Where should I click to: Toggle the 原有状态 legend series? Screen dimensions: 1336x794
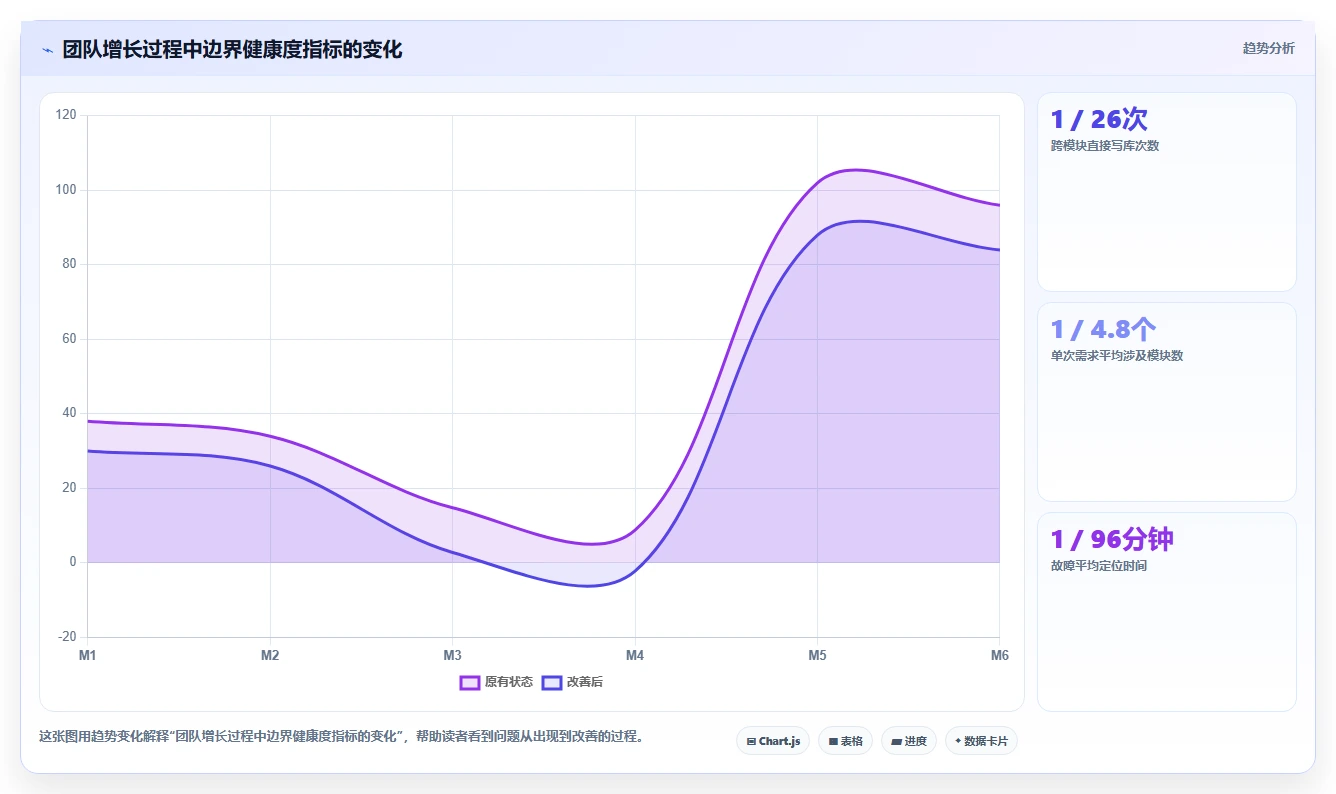coord(496,682)
